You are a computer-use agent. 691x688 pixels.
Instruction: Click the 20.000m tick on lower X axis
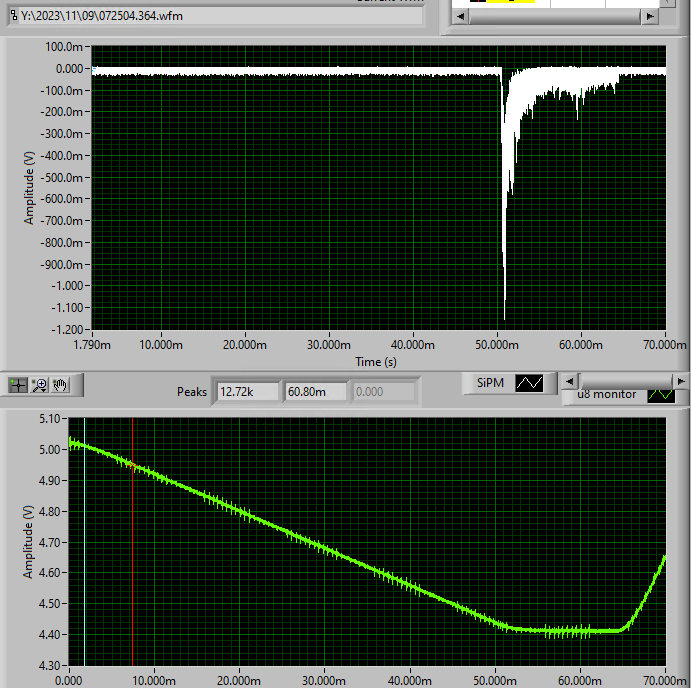pos(239,681)
